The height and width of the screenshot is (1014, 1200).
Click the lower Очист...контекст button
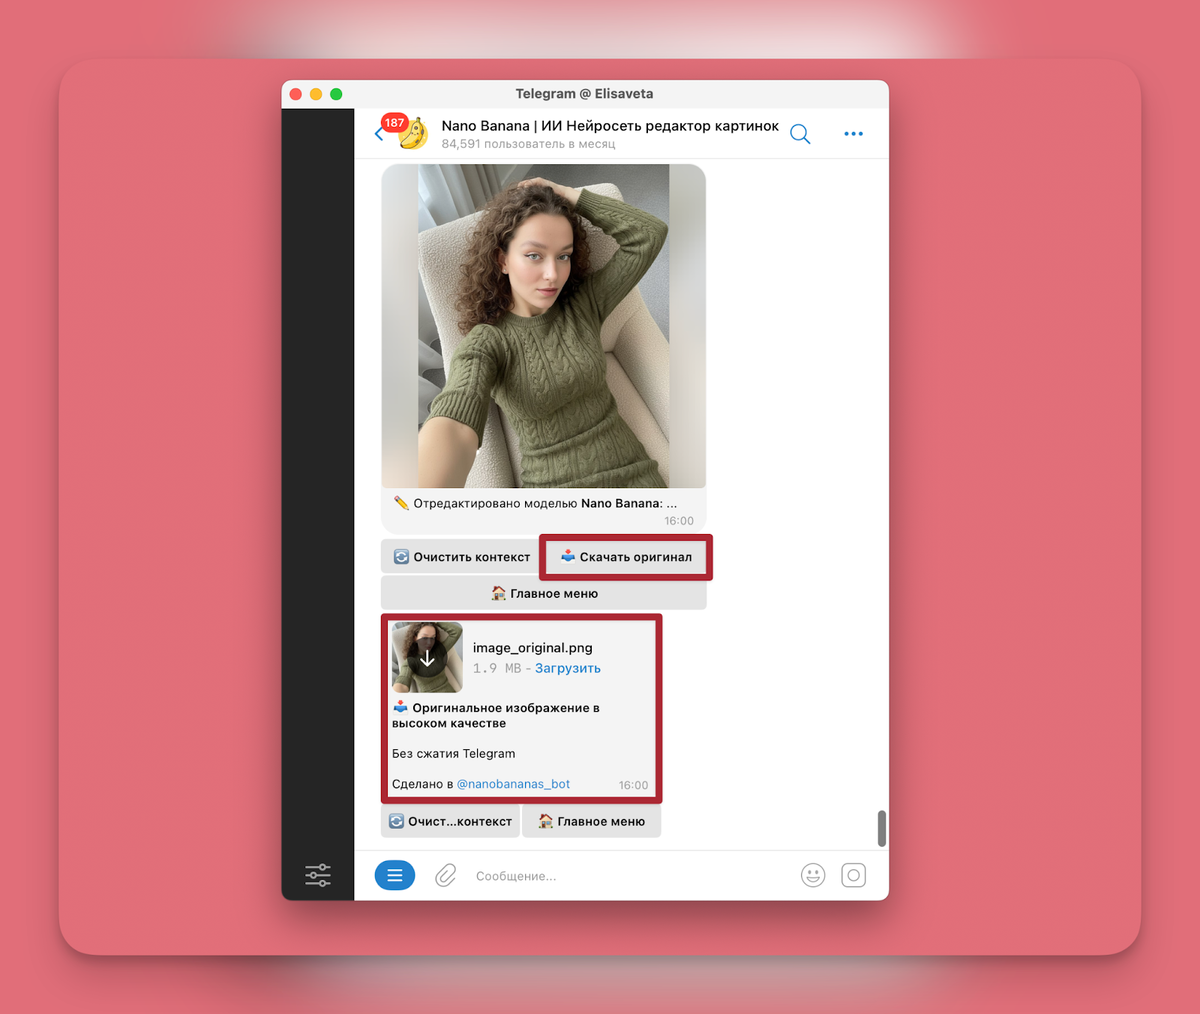(x=451, y=821)
